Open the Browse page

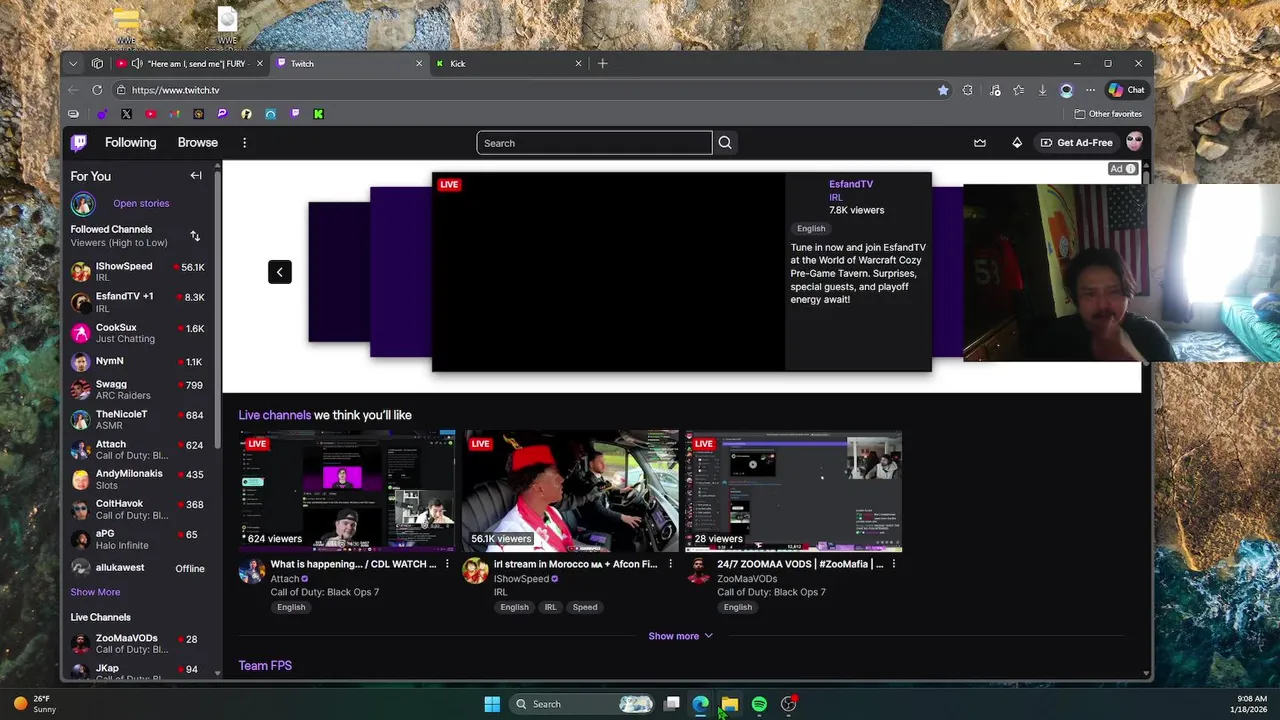tap(198, 143)
